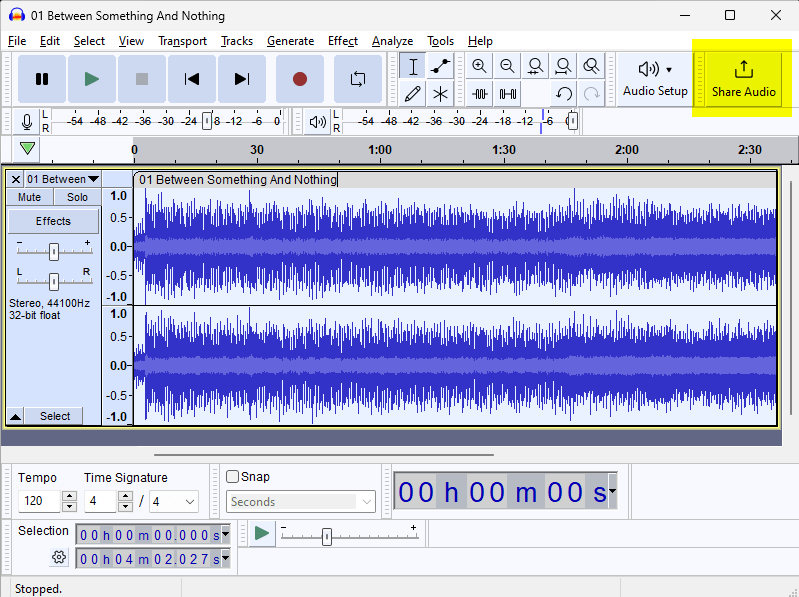Image resolution: width=799 pixels, height=597 pixels.
Task: Click the Undo arrow icon
Action: [564, 94]
